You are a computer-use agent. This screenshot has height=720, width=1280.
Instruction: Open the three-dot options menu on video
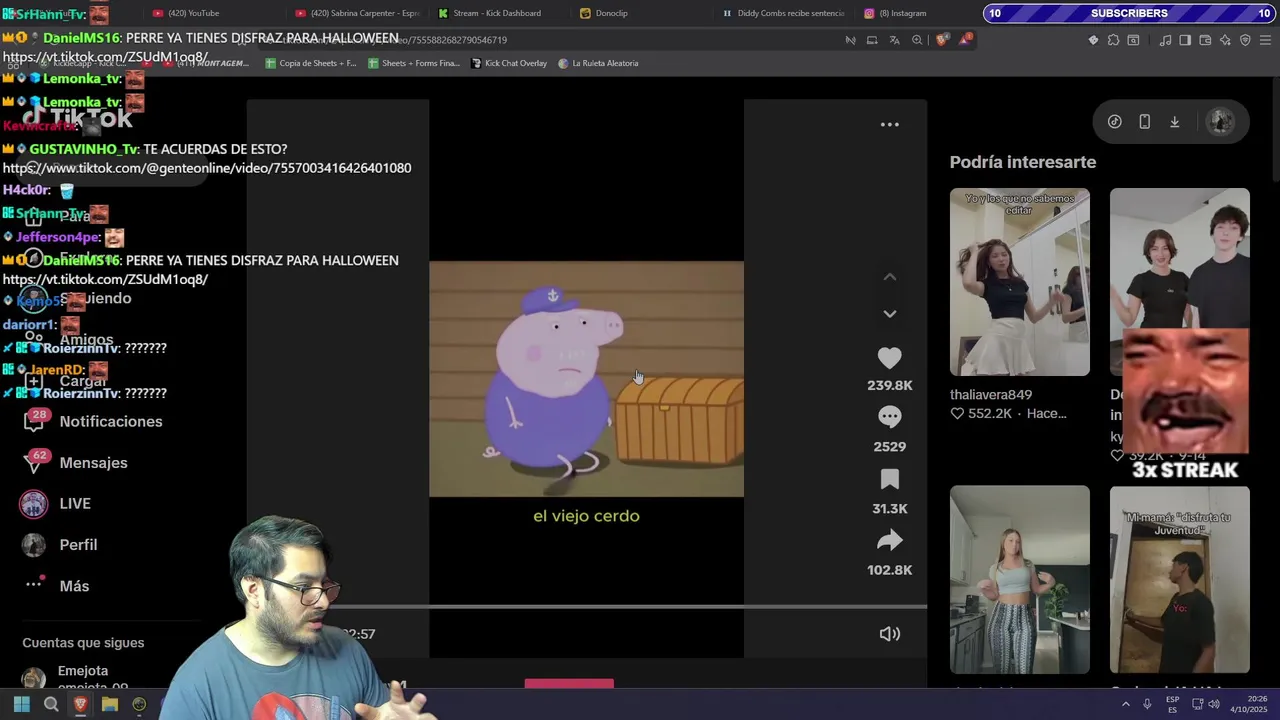pos(889,124)
